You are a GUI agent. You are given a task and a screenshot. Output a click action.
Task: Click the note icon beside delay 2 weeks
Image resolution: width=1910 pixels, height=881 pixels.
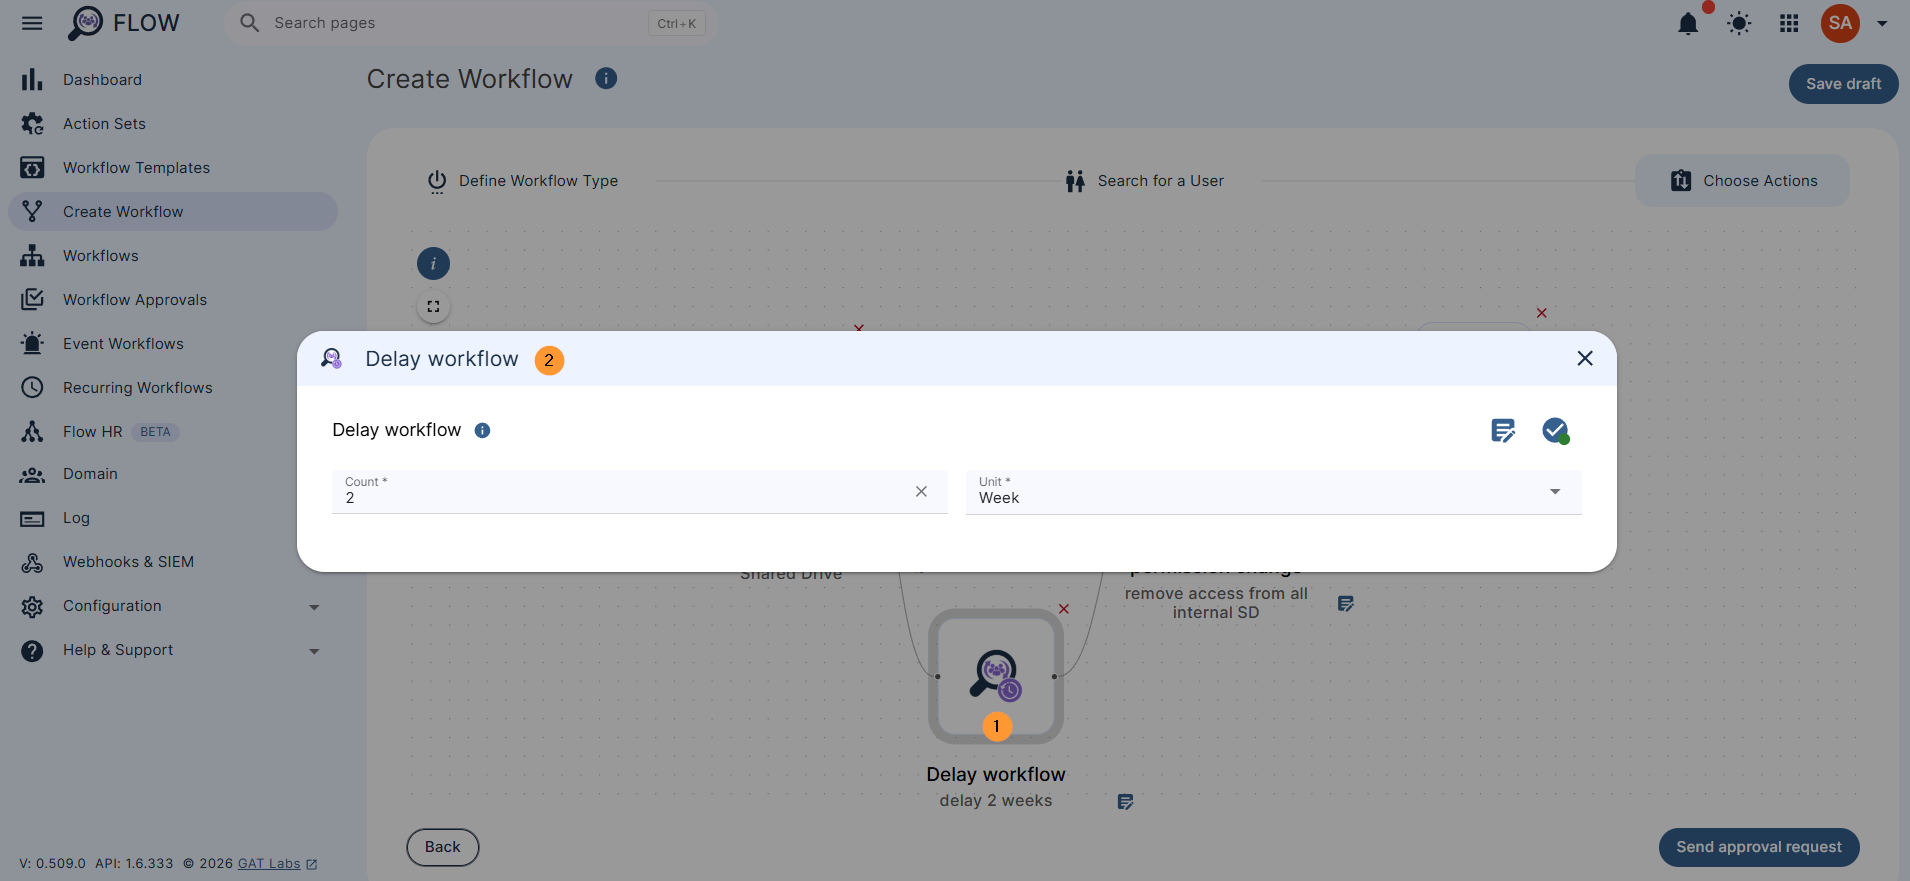pyautogui.click(x=1125, y=802)
